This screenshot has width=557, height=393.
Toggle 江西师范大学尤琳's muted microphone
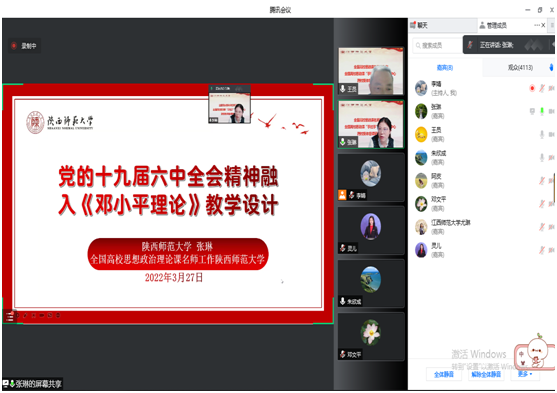pos(542,227)
